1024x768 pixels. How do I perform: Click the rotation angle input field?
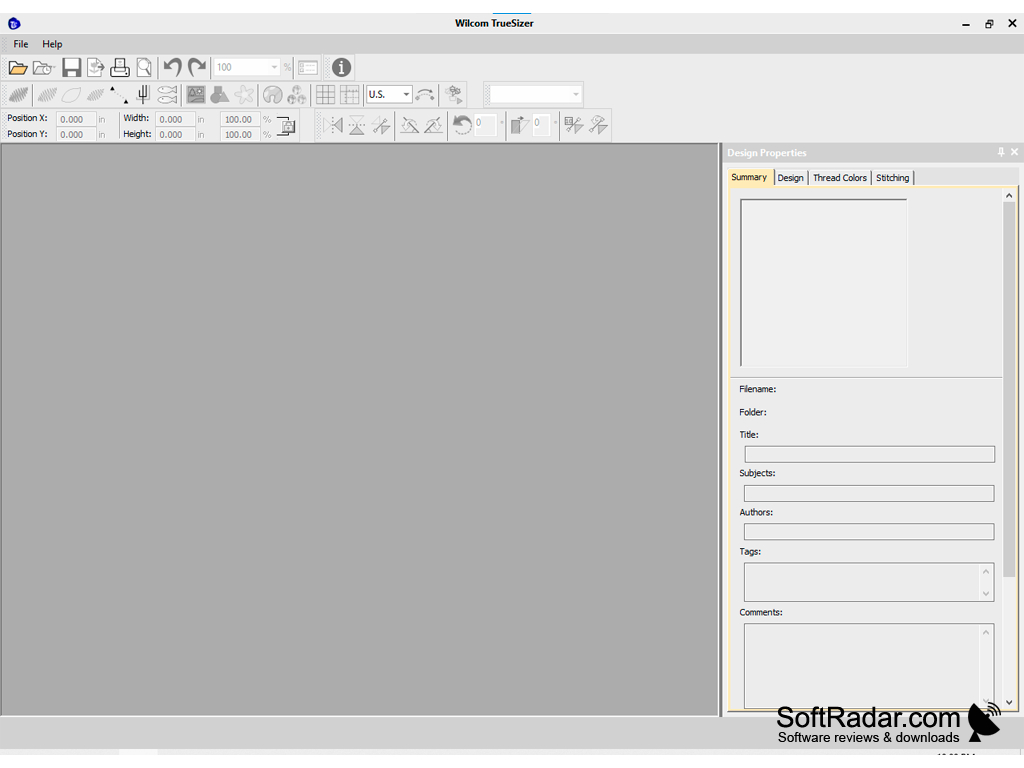tap(485, 124)
